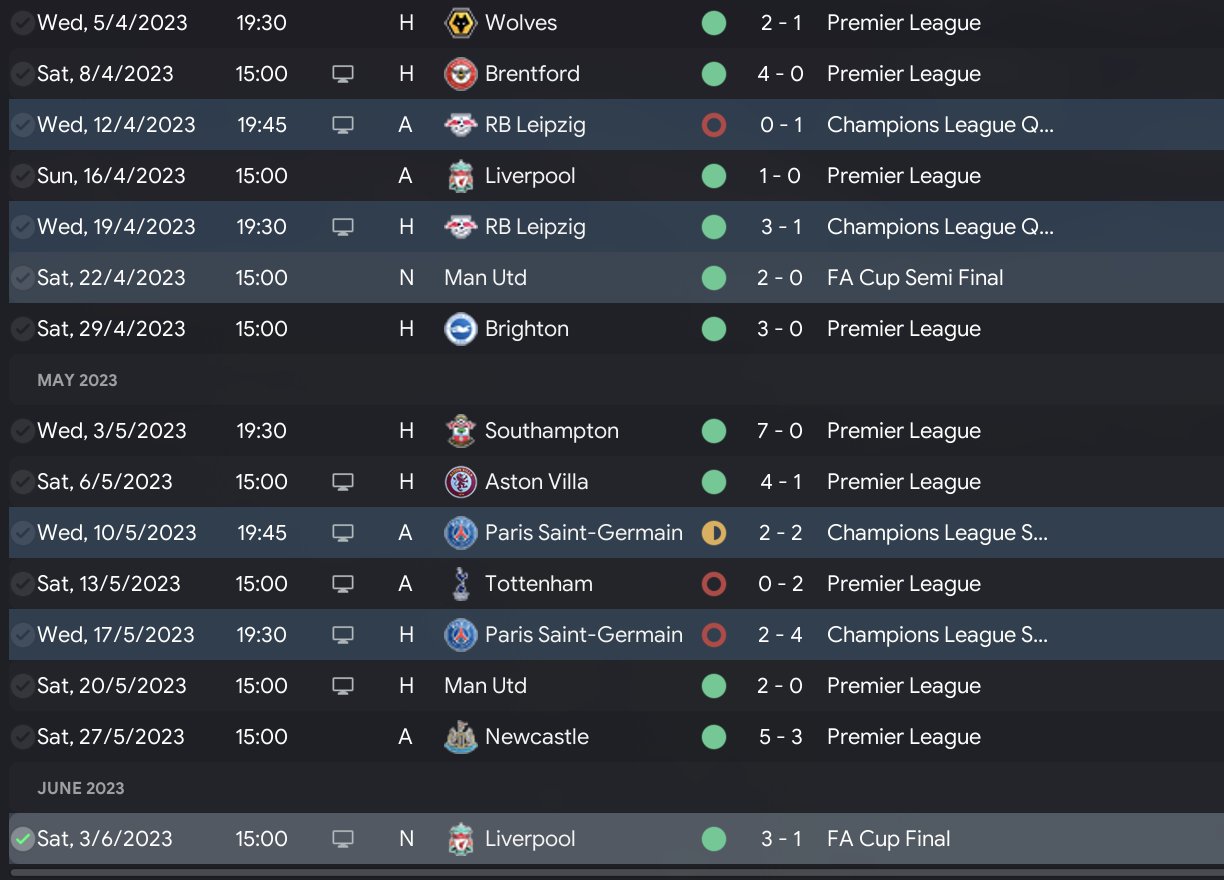This screenshot has height=880, width=1224.
Task: Toggle the checkmark beside Sat 13/5/2023 fixture
Action: coord(22,584)
